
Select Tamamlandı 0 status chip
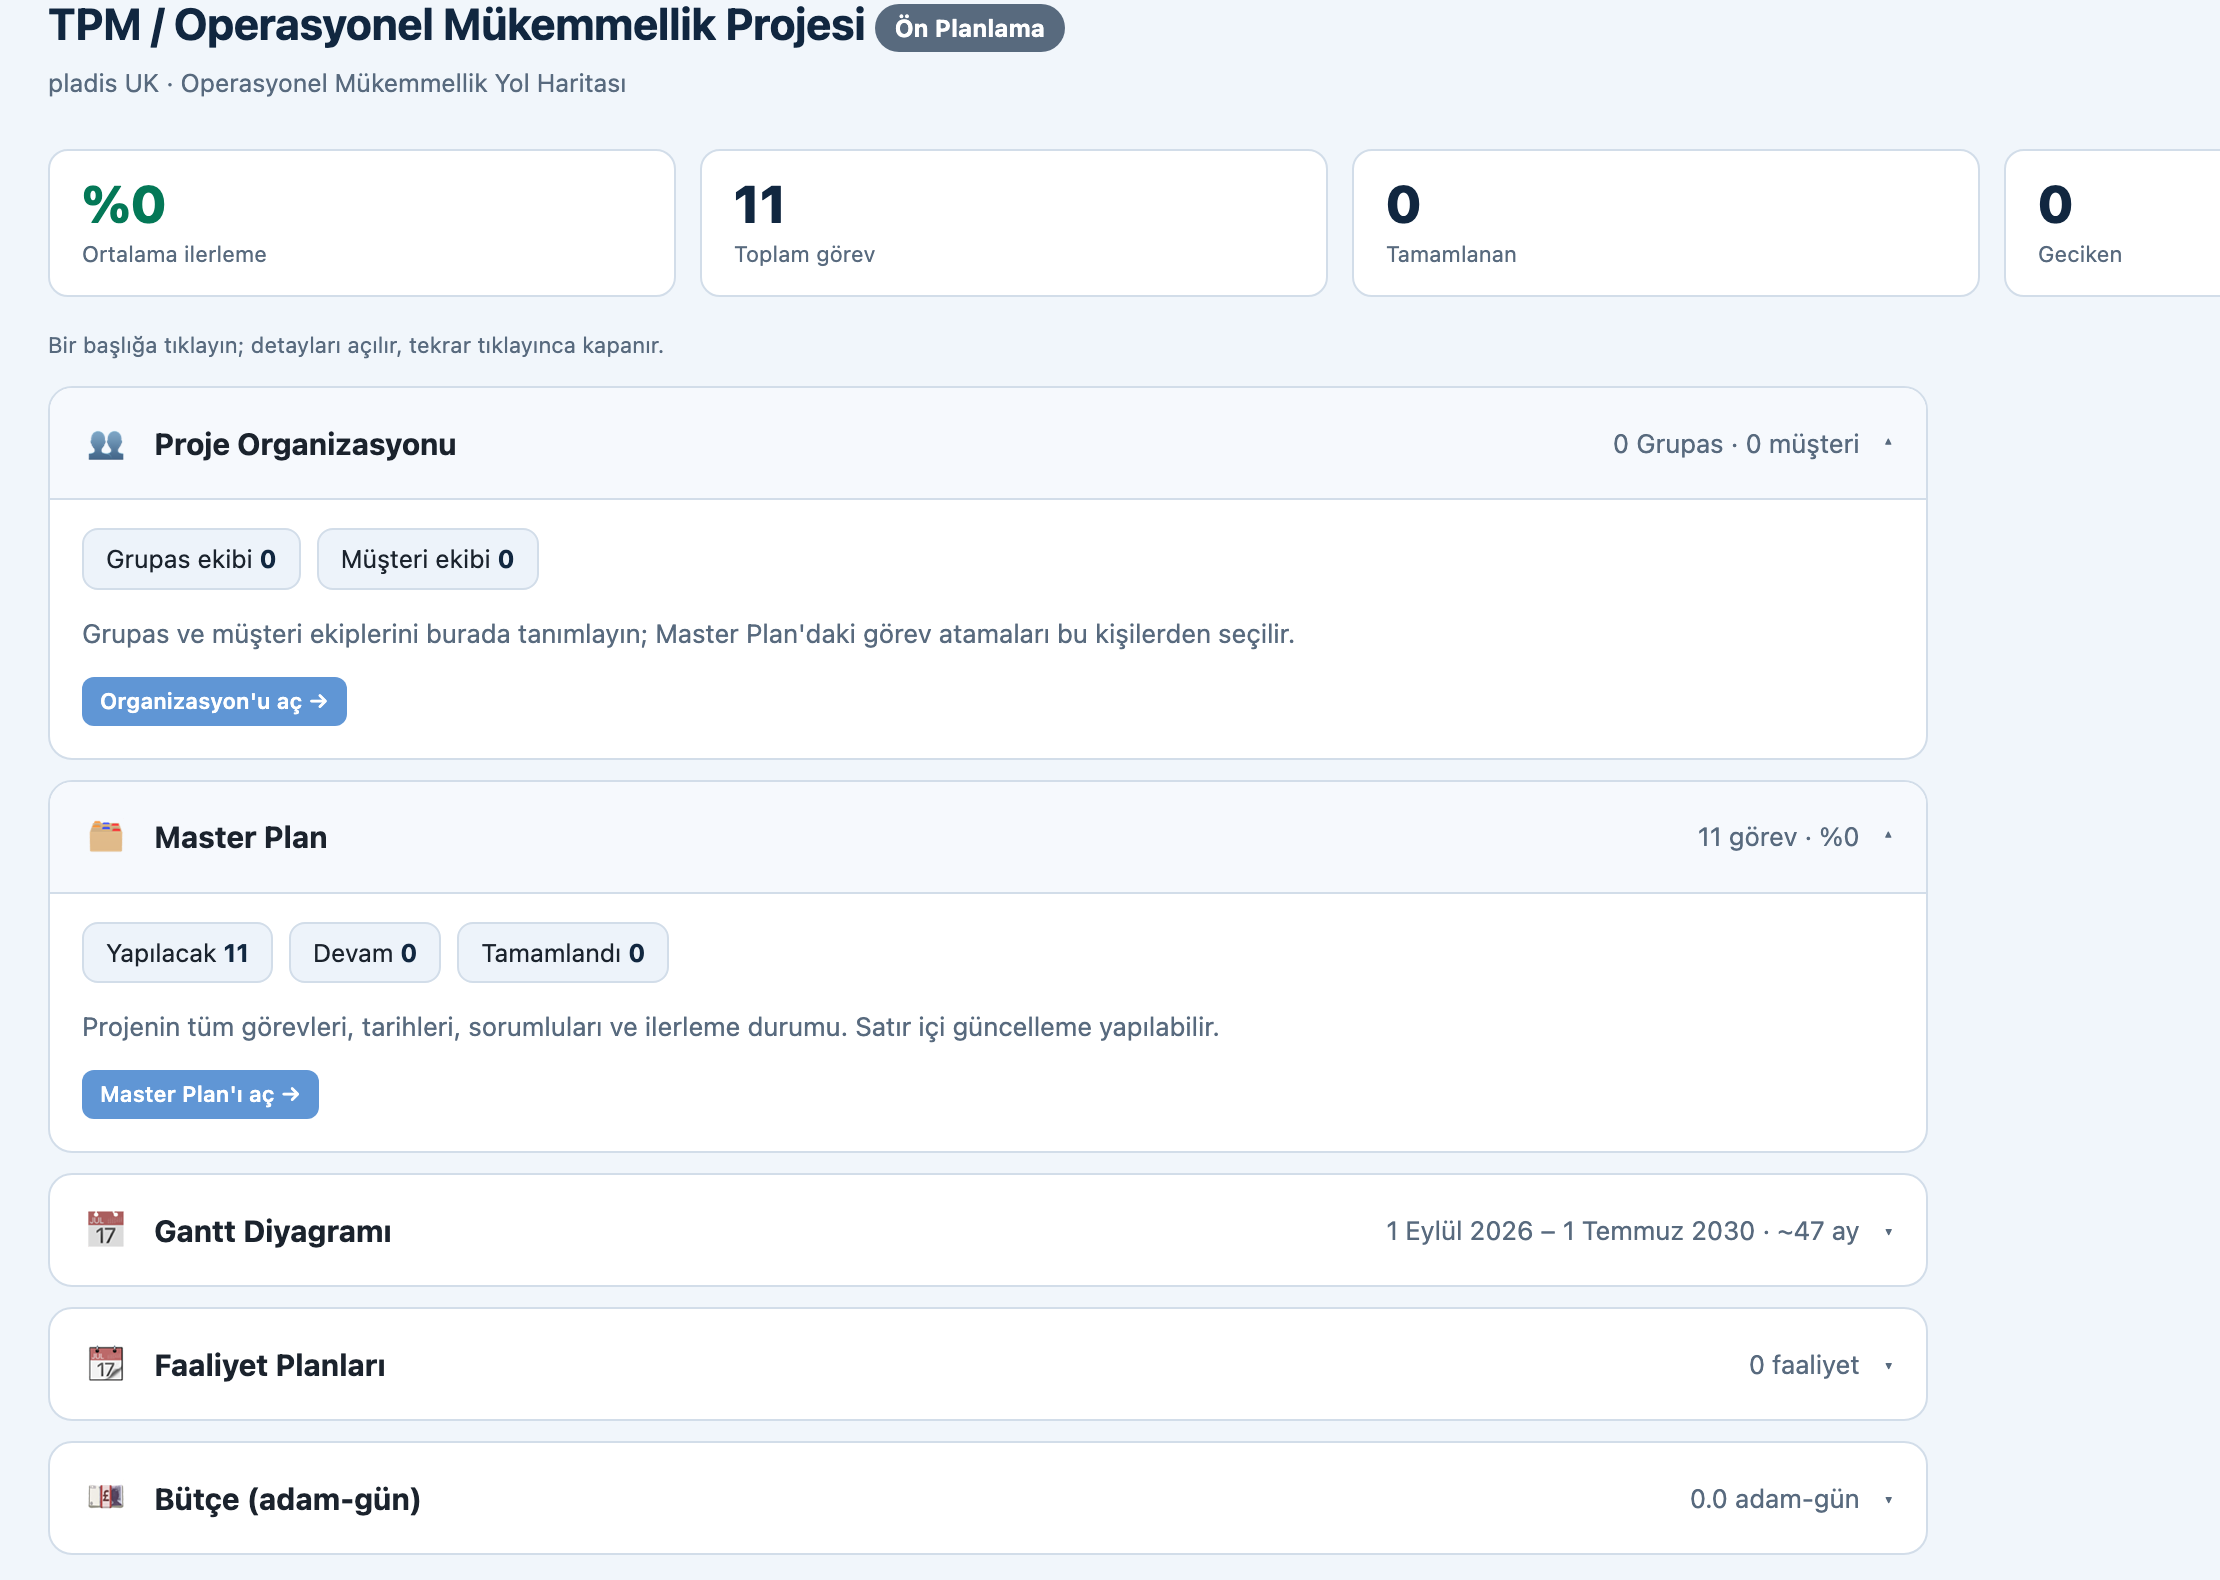pos(563,952)
